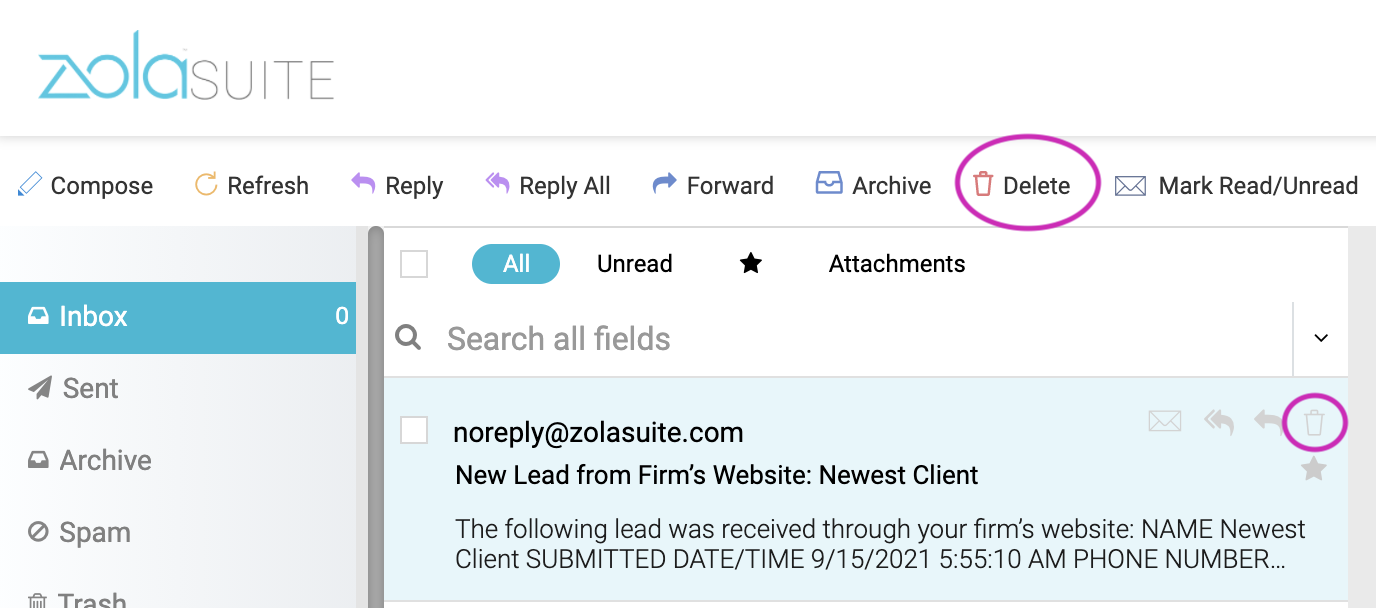
Task: Click the trash icon on noreply email row
Action: (x=1314, y=422)
